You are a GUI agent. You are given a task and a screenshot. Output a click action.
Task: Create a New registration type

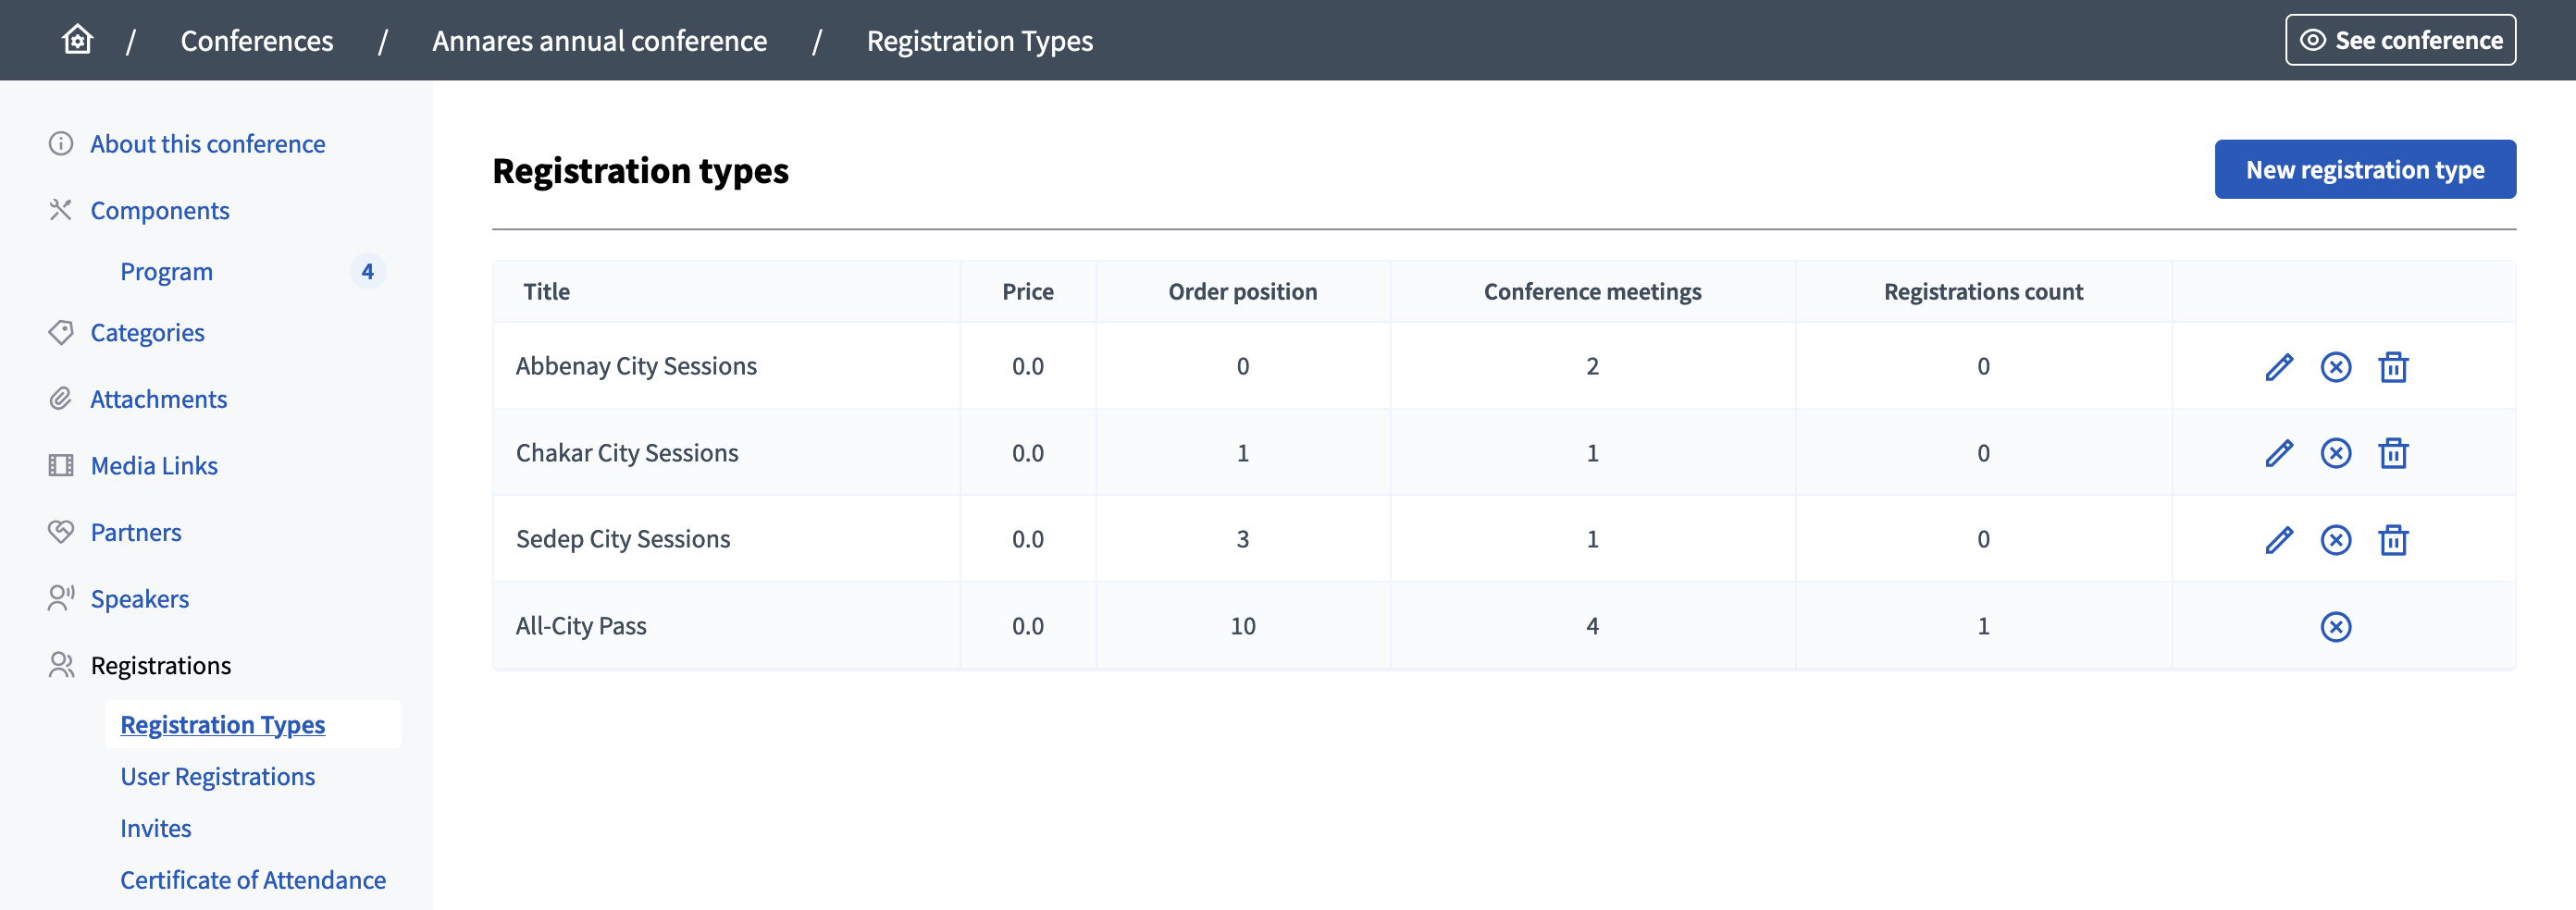coord(2365,169)
